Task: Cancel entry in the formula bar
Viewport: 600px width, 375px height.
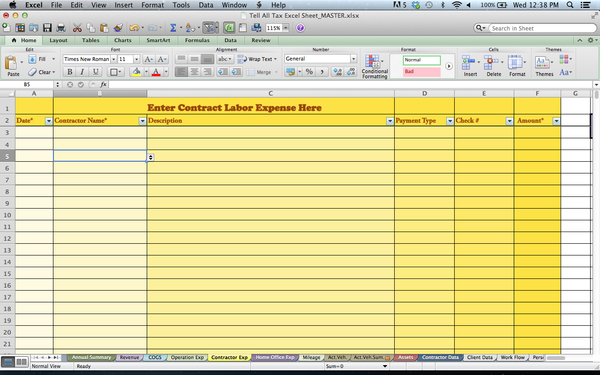Action: tap(70, 85)
